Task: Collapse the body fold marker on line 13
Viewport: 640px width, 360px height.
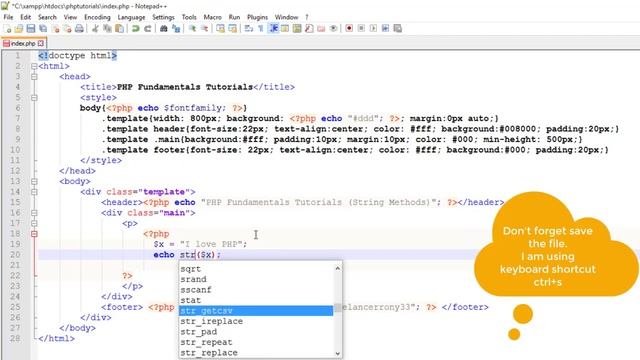Action: 34,181
